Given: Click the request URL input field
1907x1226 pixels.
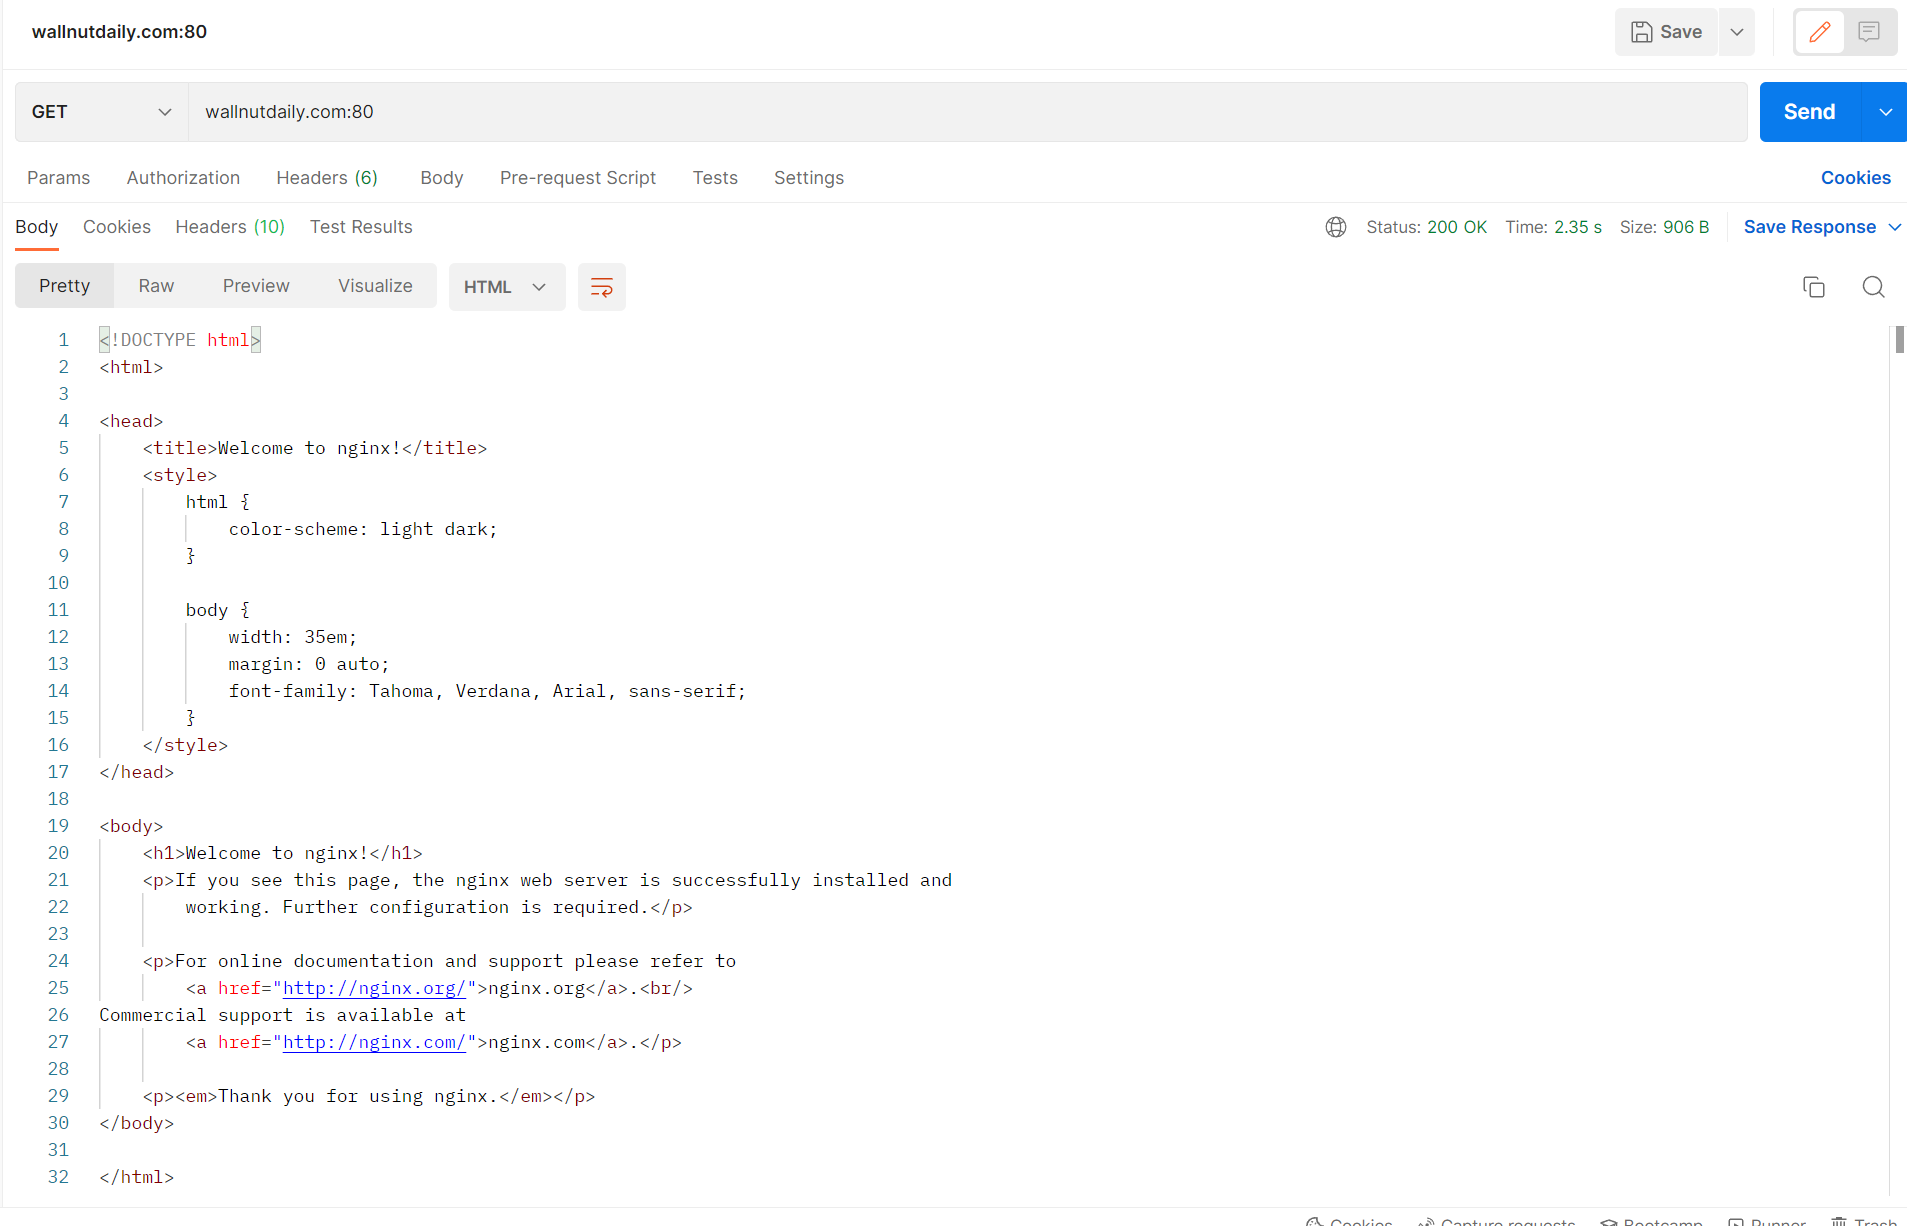Looking at the screenshot, I should 967,112.
